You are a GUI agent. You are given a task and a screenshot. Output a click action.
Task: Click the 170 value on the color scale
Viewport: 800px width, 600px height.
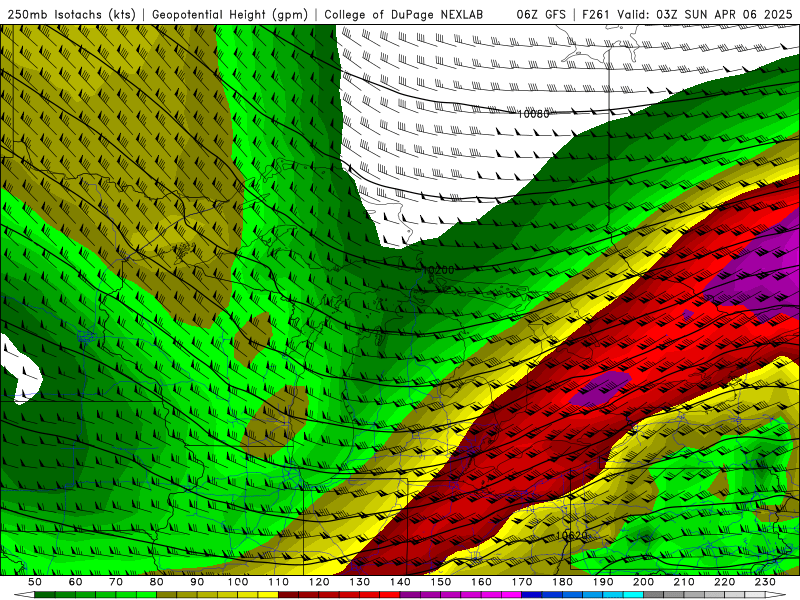[522, 582]
